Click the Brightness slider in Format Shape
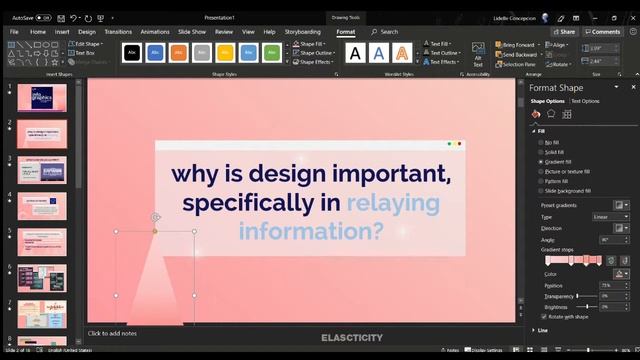Screen dimensions: 640x360 click(x=587, y=307)
